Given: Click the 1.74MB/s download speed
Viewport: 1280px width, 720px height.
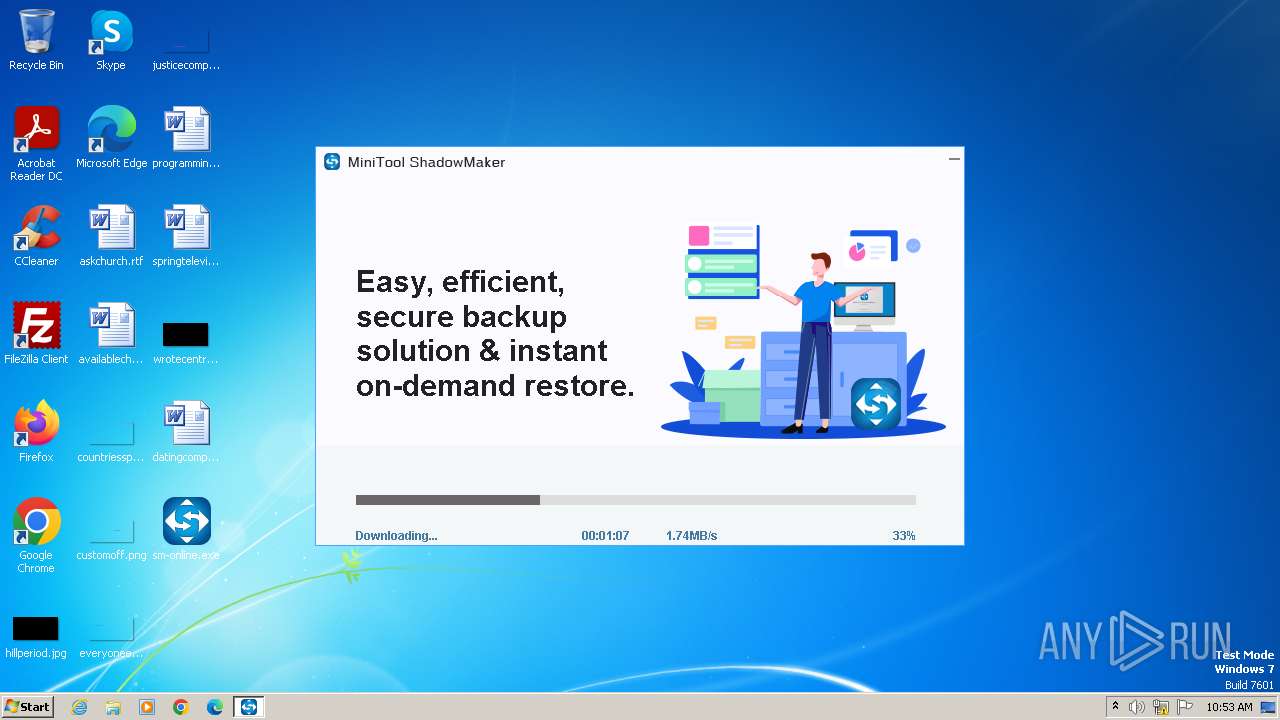Looking at the screenshot, I should (691, 536).
